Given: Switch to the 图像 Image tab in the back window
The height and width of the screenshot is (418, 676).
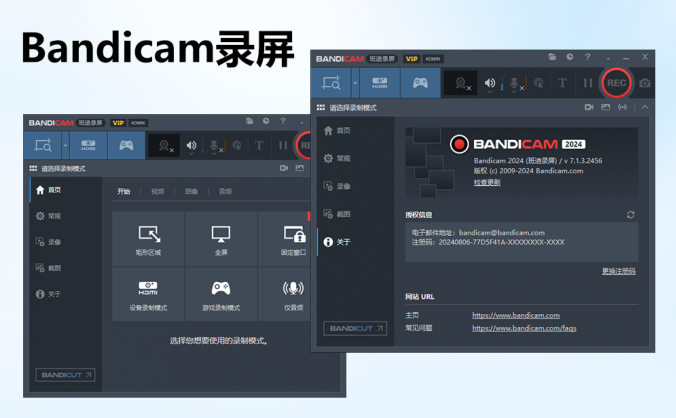Looking at the screenshot, I should [191, 191].
